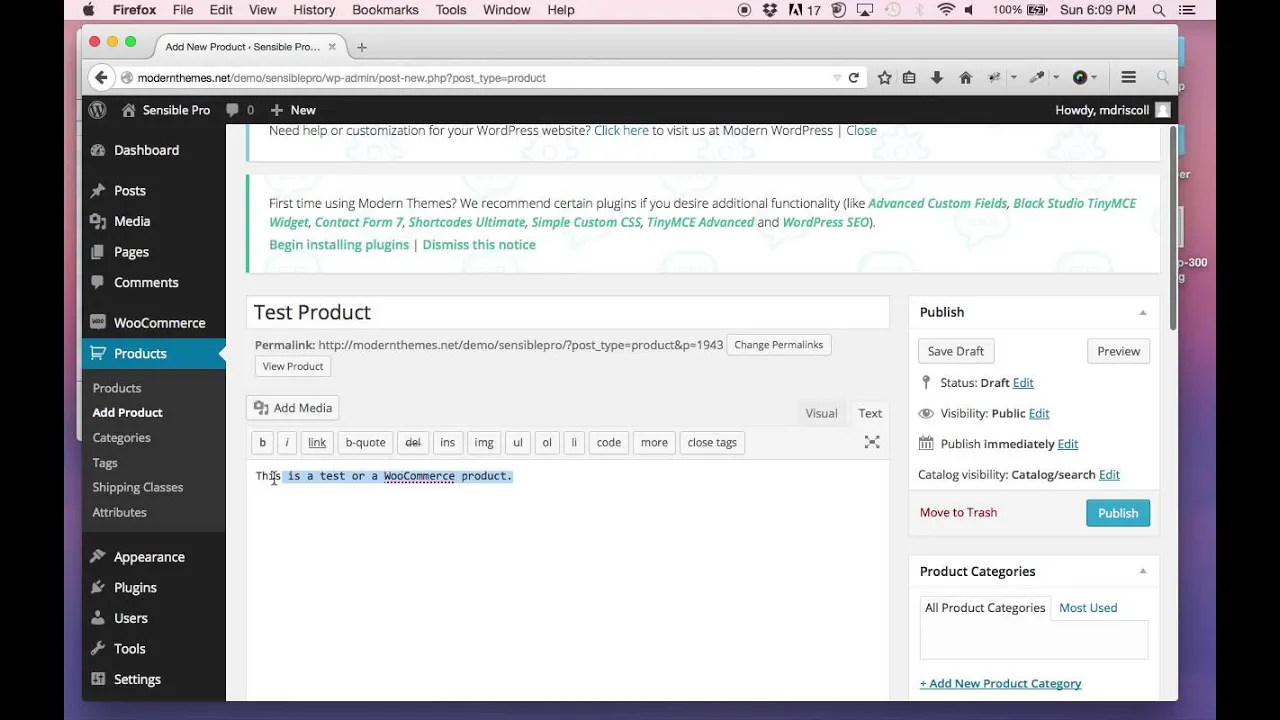
Task: Open Tools in admin sidebar
Action: (129, 648)
